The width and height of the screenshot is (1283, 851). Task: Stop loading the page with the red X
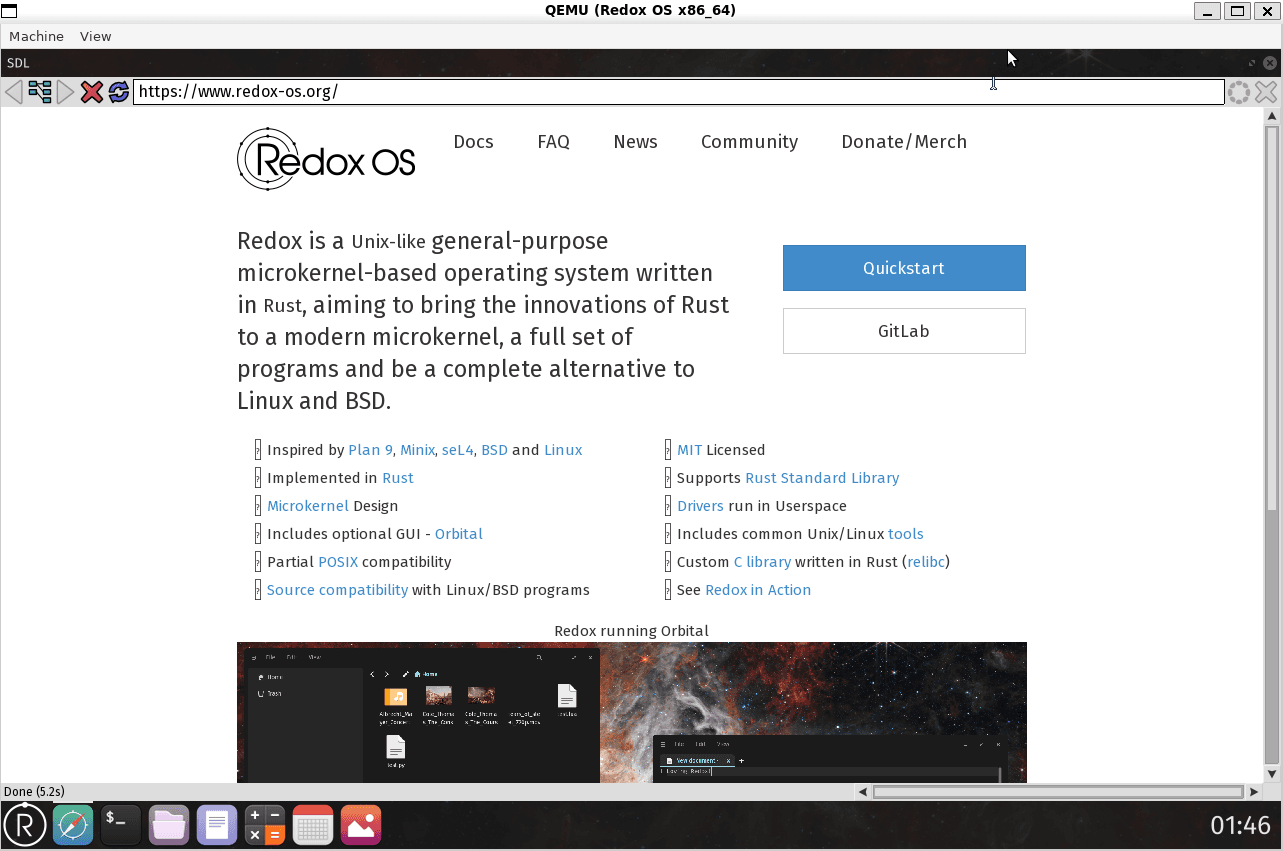coord(92,91)
